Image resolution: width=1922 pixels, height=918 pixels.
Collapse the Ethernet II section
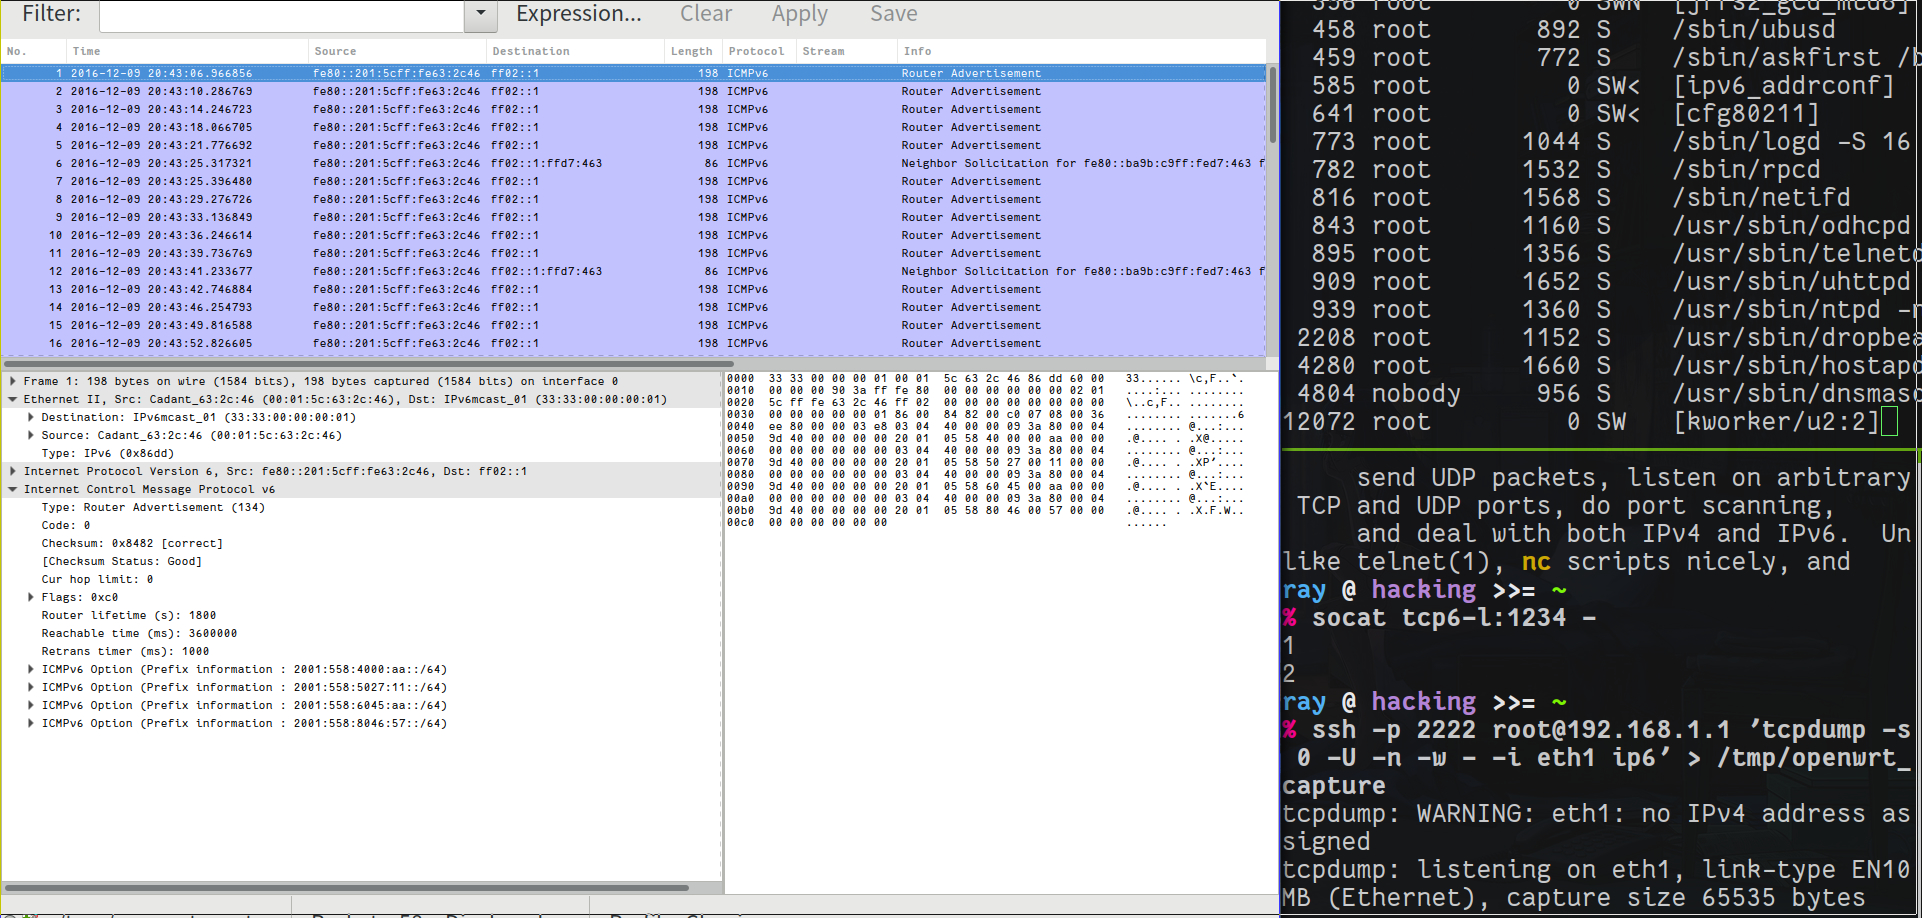tap(12, 399)
